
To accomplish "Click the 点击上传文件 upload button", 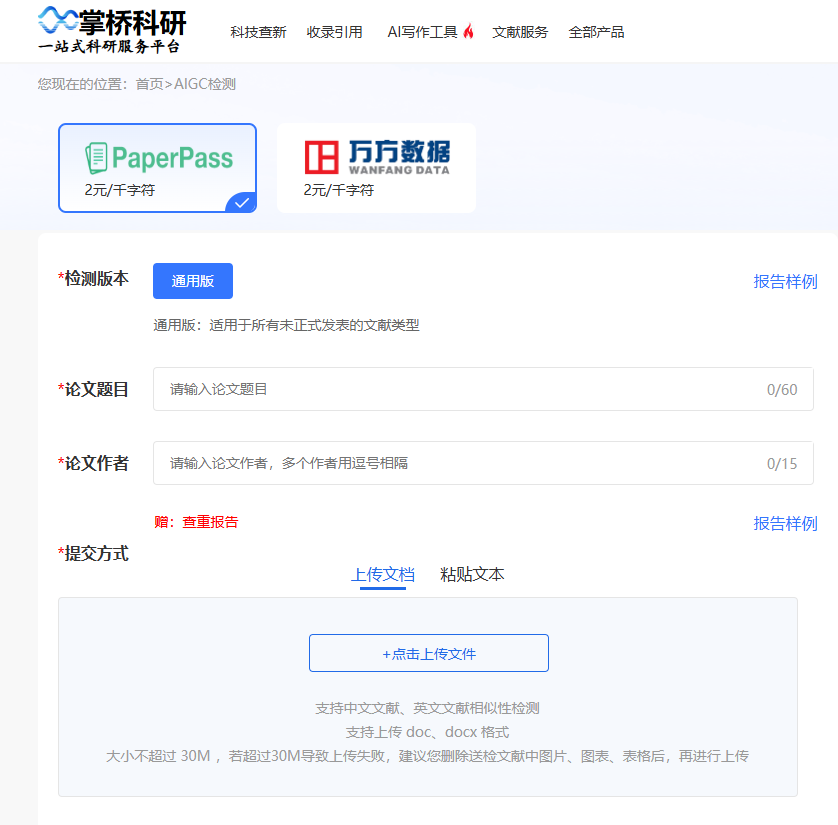I will click(x=428, y=653).
